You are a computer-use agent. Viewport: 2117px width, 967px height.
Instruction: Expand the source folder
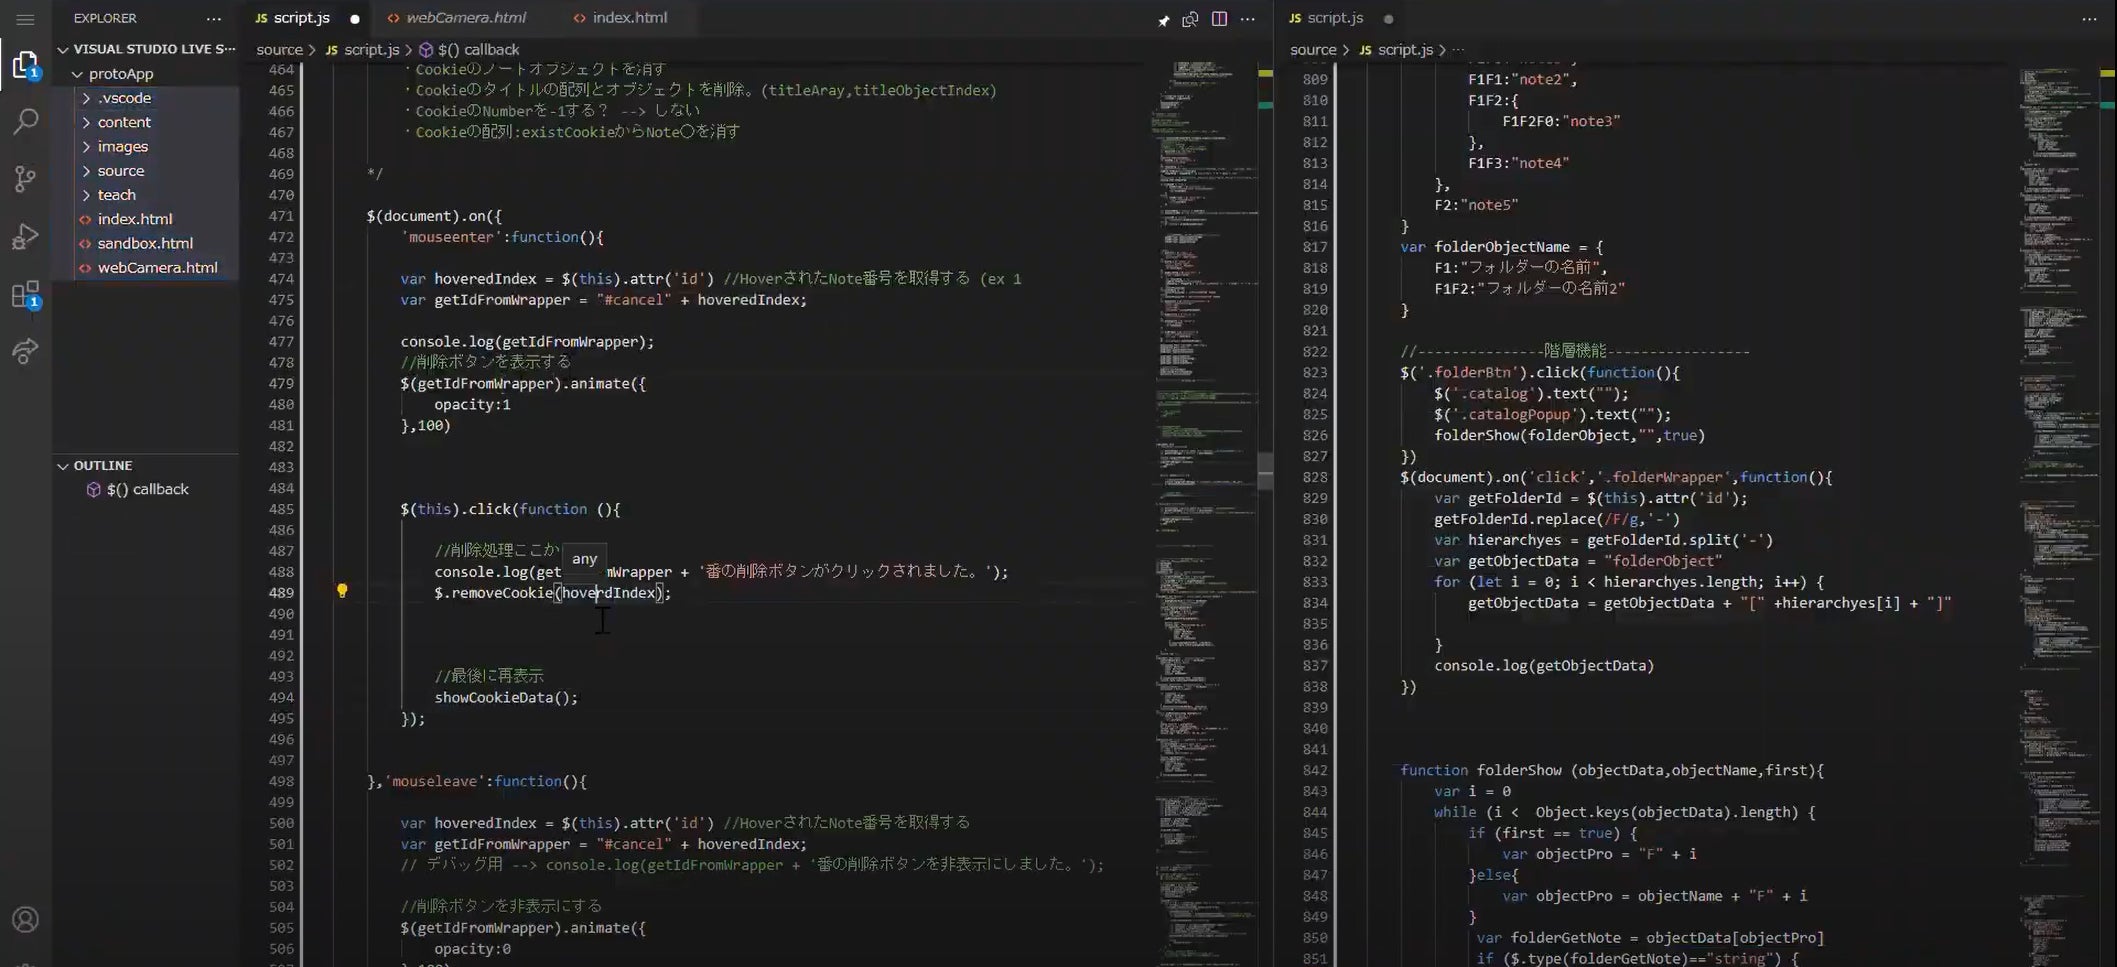[120, 171]
